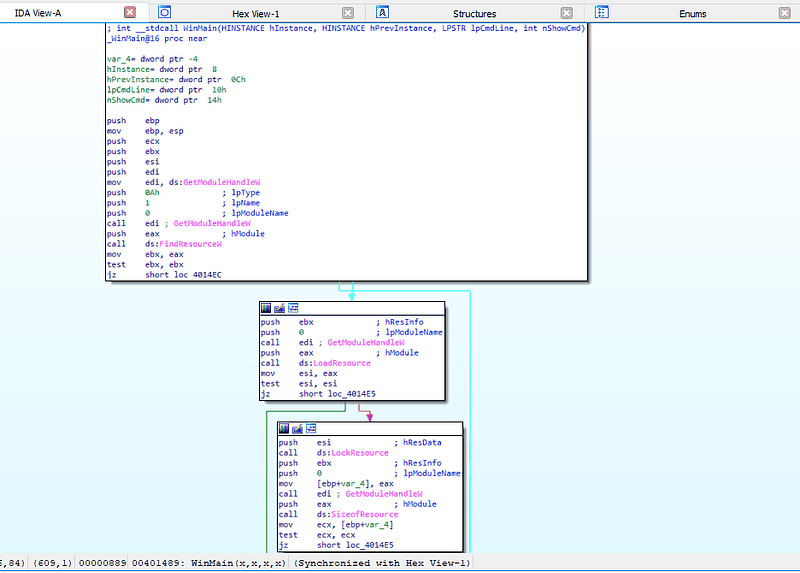Viewport: 800px width, 573px height.
Task: Set node color on the LoadResource block
Action: pos(266,308)
